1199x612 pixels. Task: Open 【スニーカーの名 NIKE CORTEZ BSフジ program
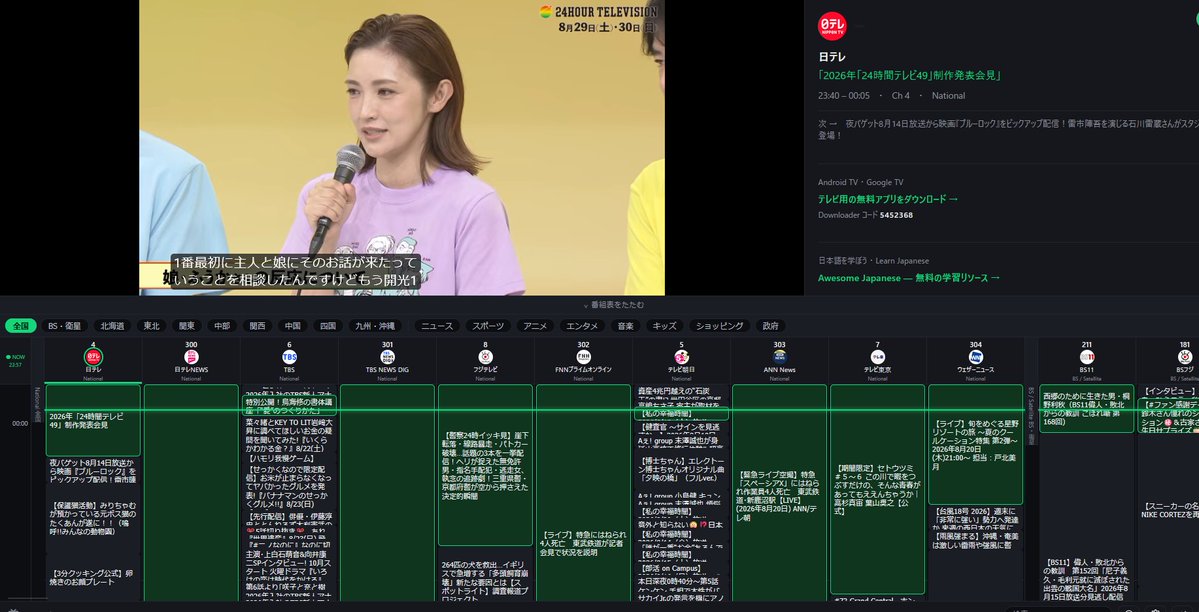coord(1168,510)
